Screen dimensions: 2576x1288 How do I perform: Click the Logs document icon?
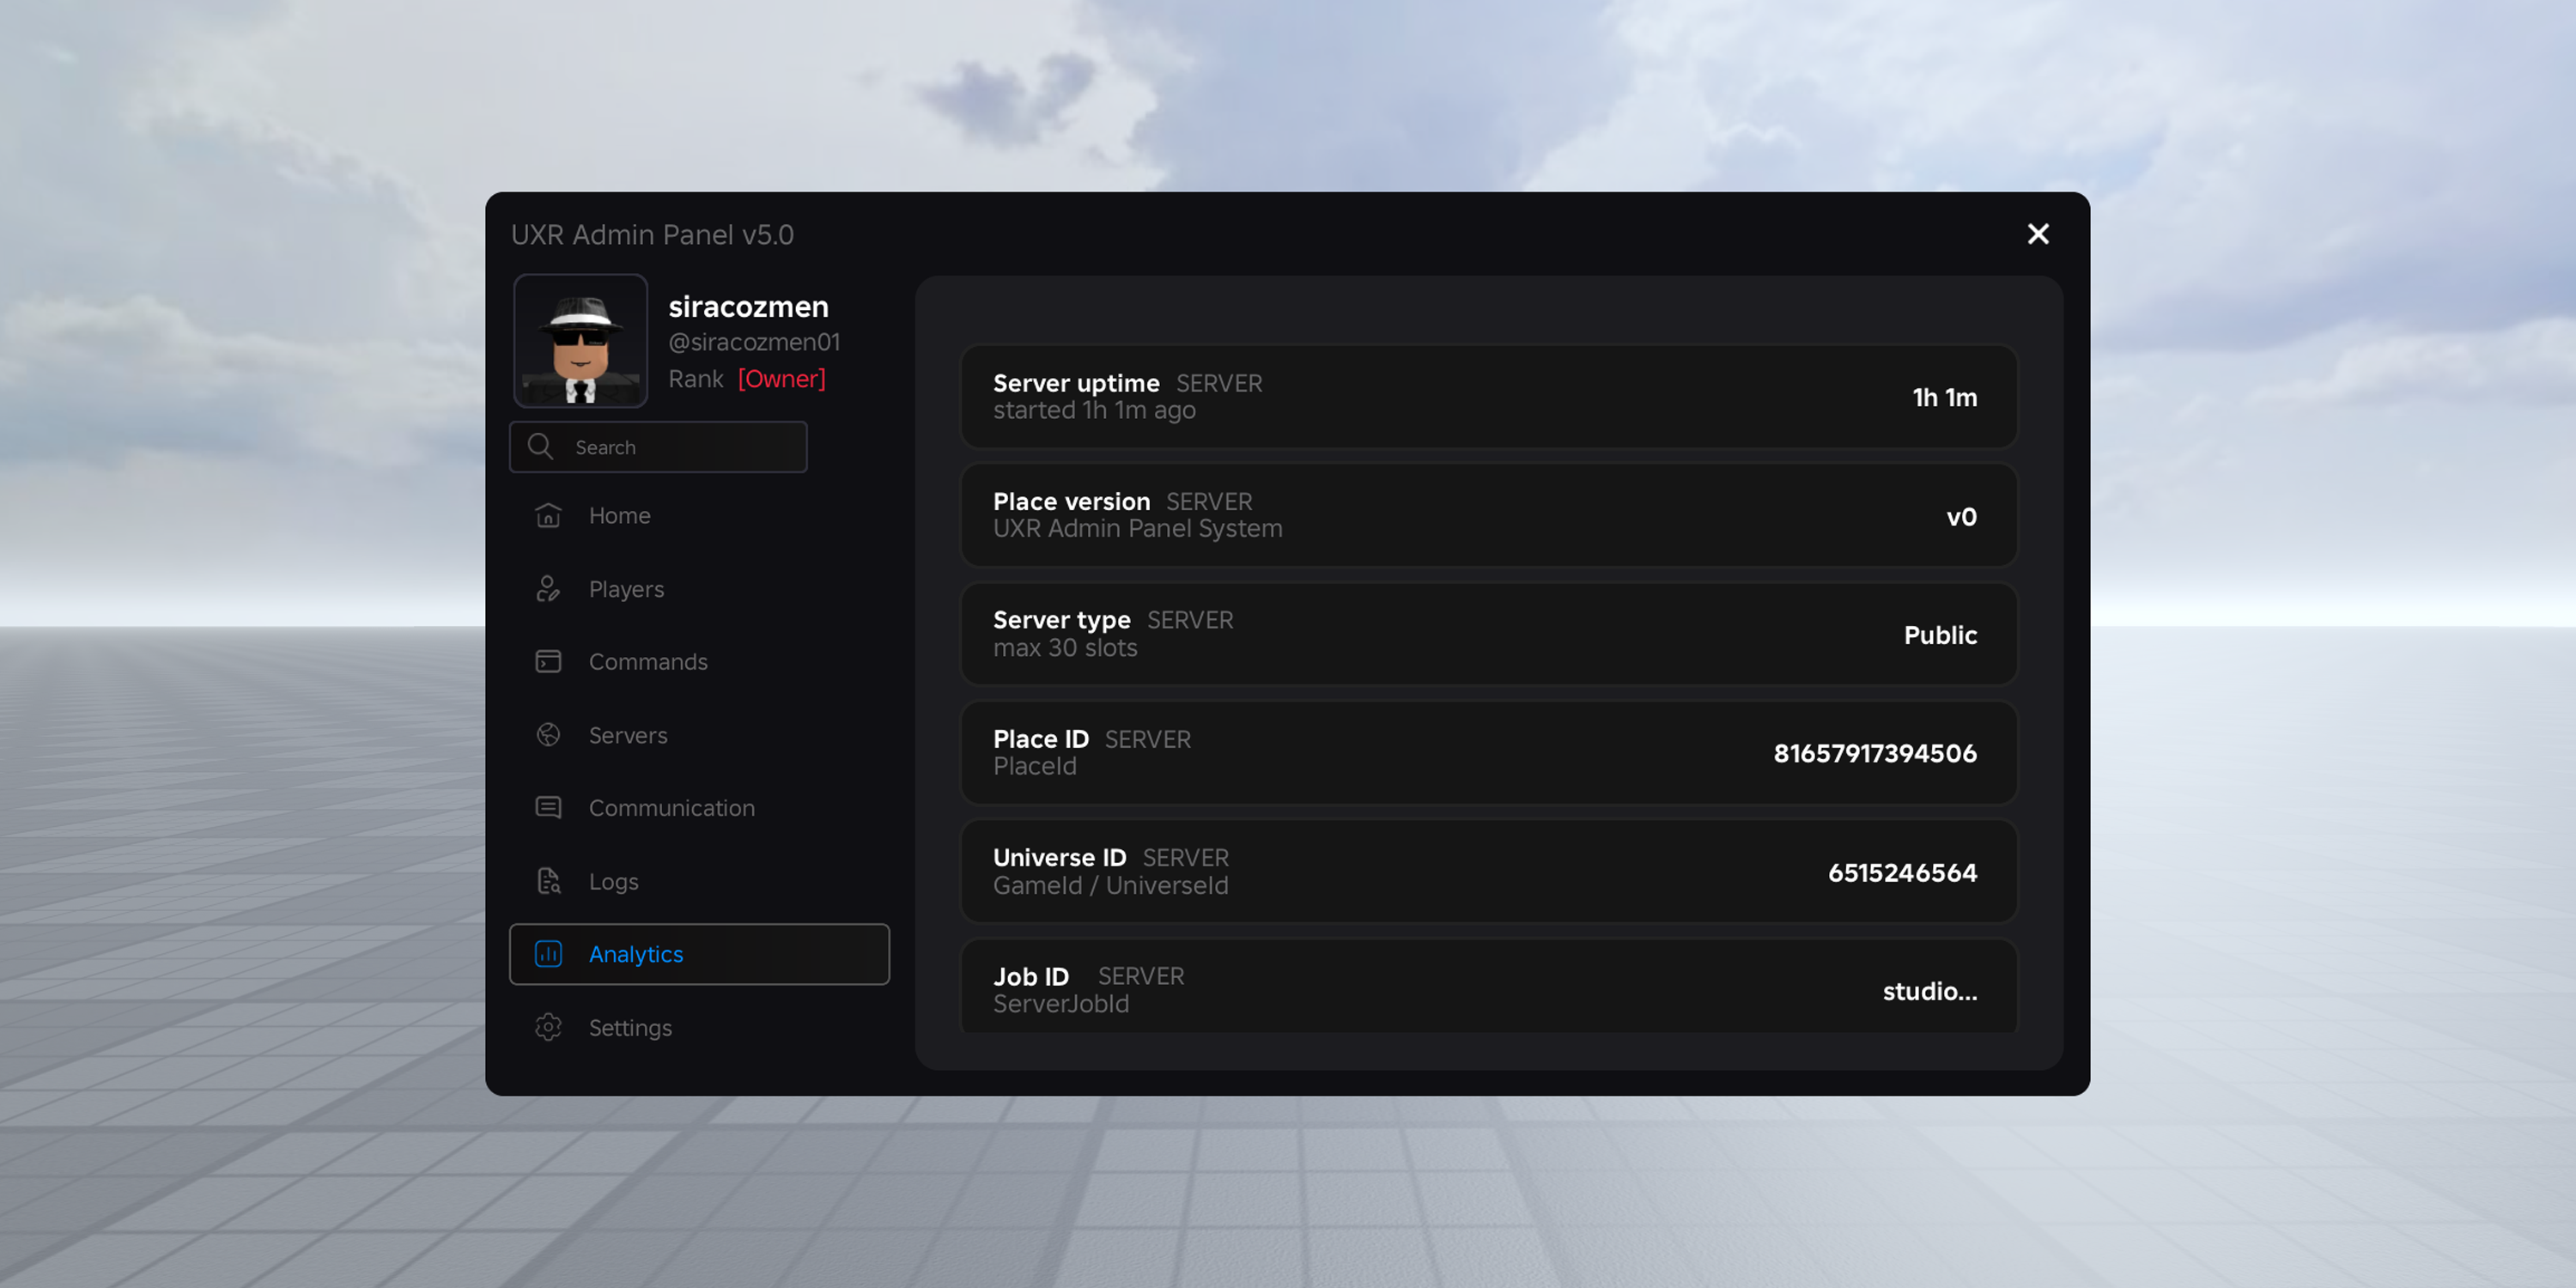[548, 881]
